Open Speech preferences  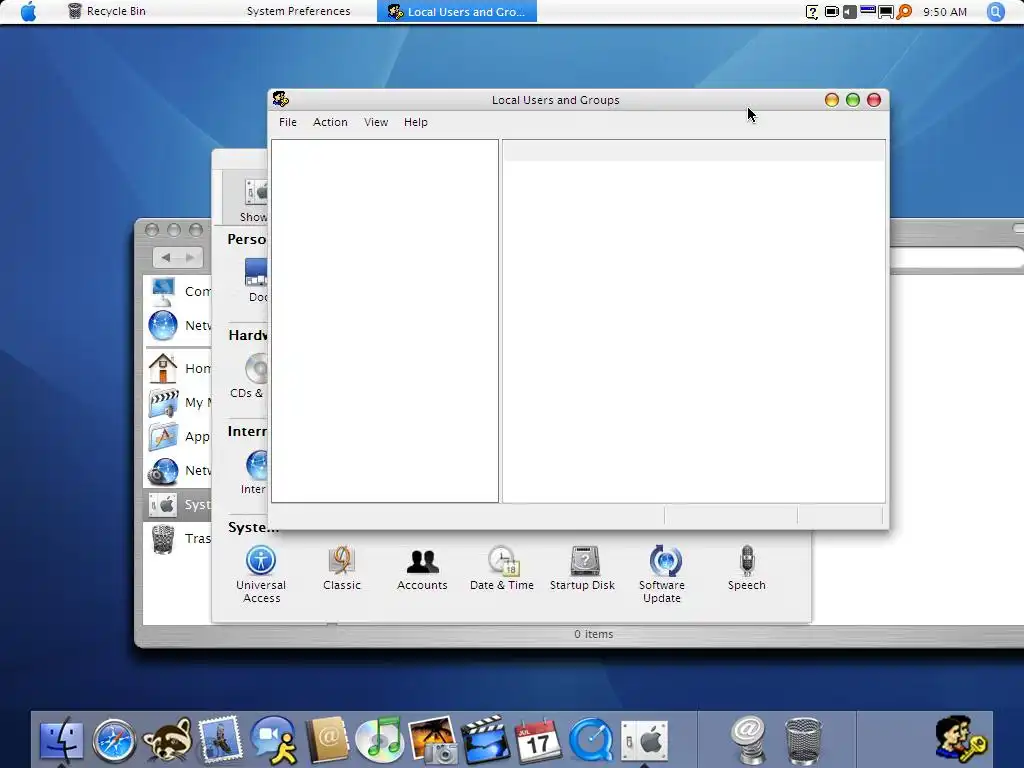tap(746, 568)
